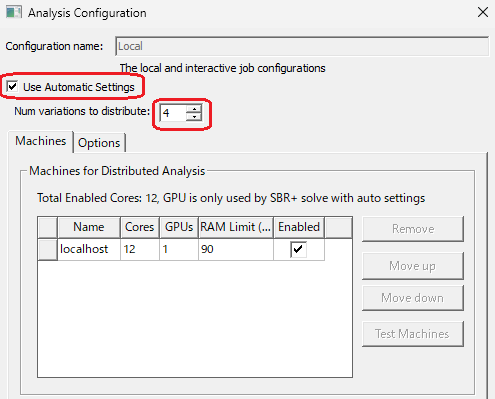Toggle the Use Automatic Settings checkbox
Viewport: 495px width, 399px height.
coord(12,87)
